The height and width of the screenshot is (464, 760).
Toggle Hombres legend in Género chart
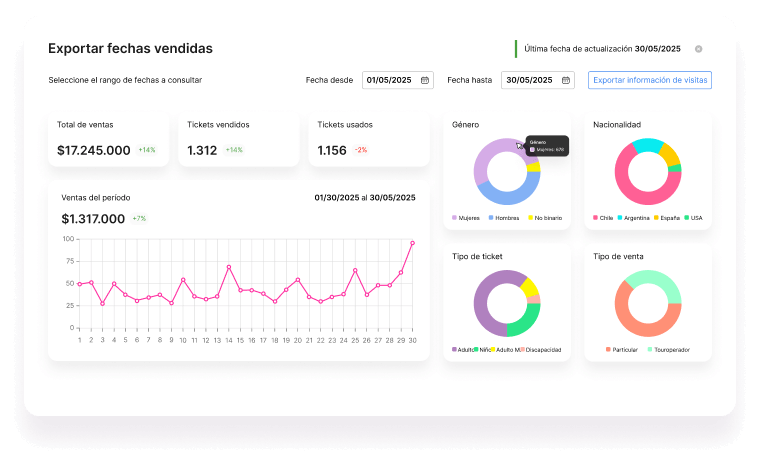pos(503,218)
